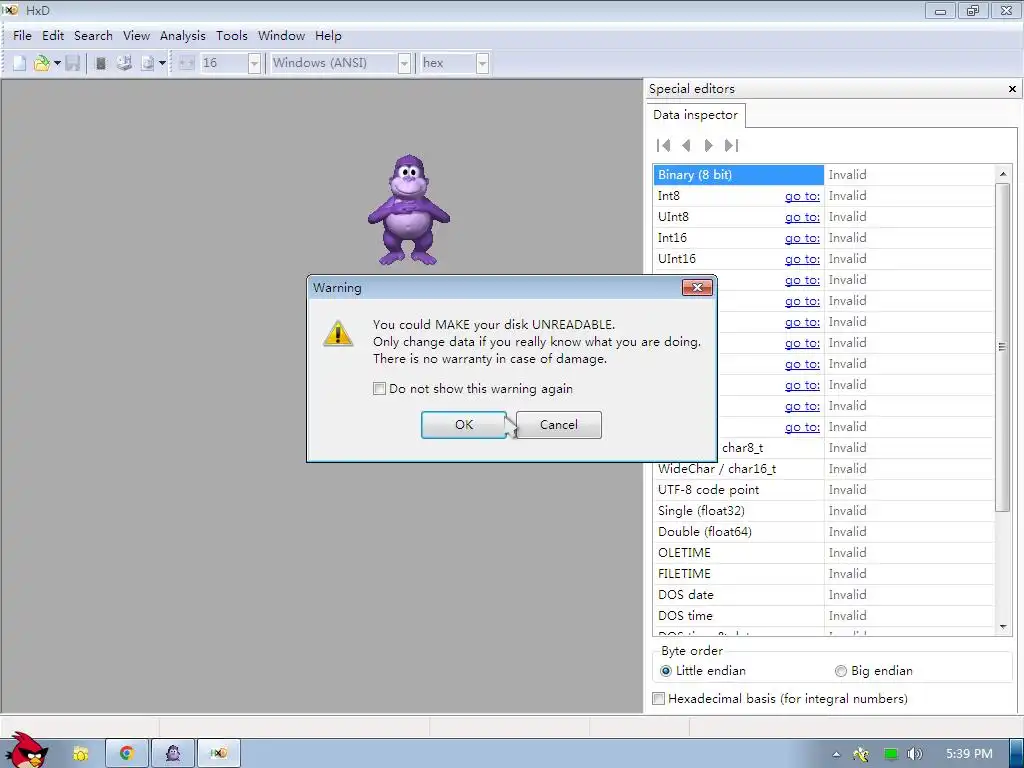Close the Warning dialog with red X

click(x=697, y=287)
